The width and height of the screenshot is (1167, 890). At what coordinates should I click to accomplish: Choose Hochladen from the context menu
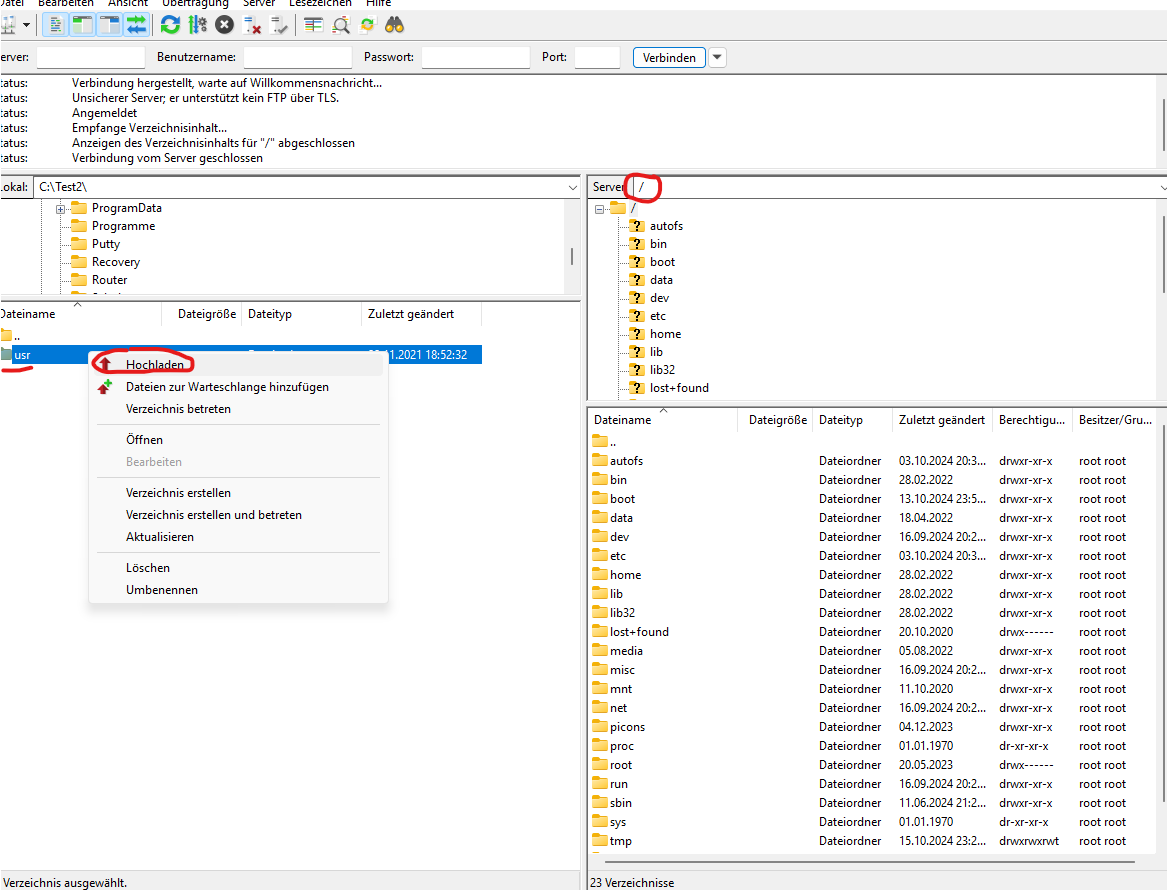click(154, 365)
